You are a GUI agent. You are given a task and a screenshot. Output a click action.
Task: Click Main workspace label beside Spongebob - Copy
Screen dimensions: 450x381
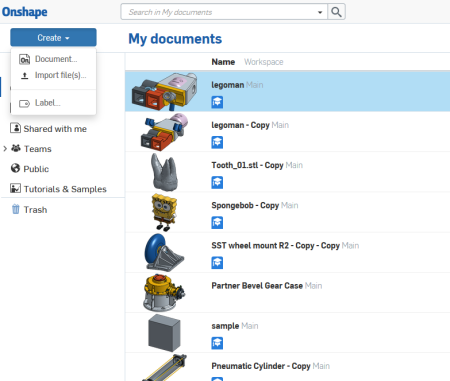point(289,205)
